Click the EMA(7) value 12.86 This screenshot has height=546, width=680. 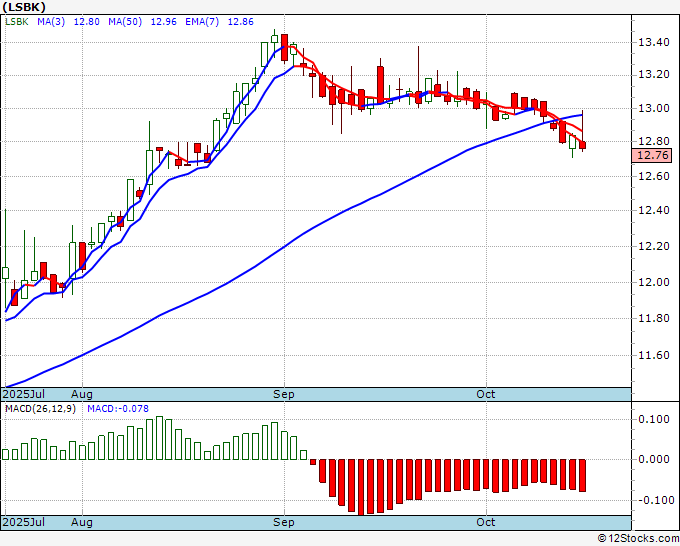[x=241, y=22]
